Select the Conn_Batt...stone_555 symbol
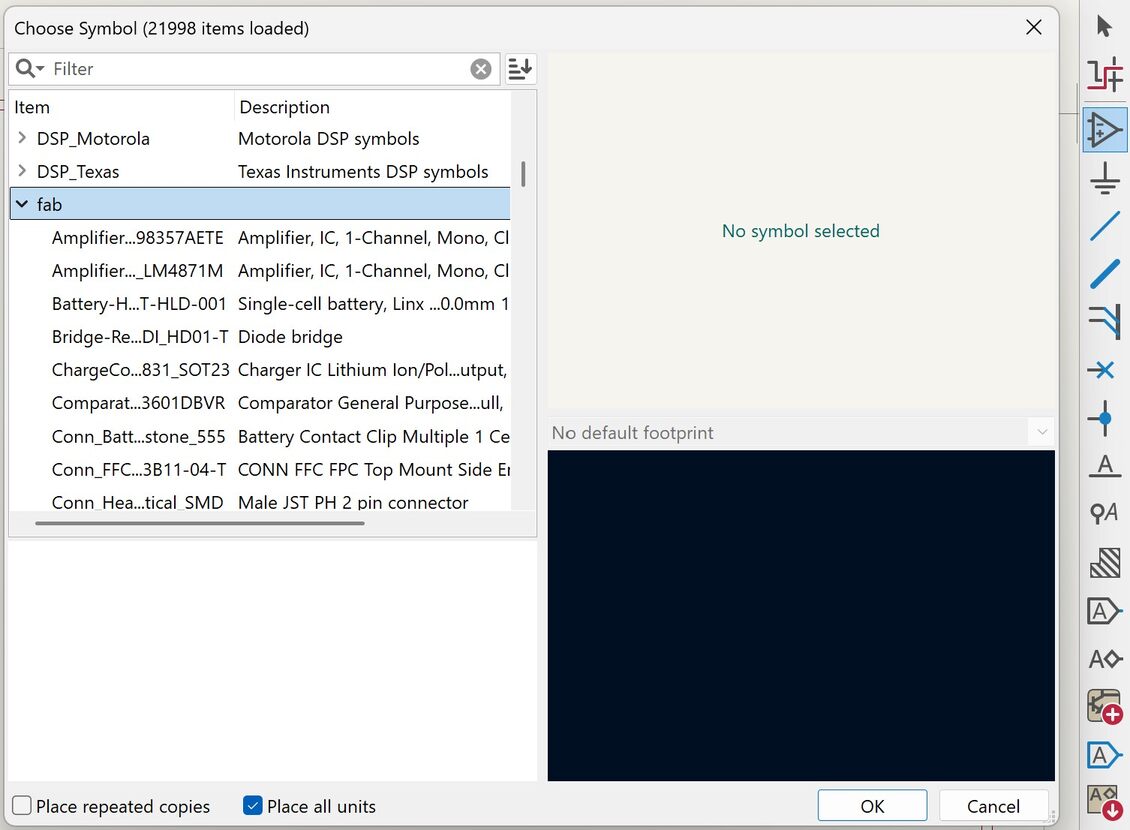This screenshot has width=1130, height=830. (138, 437)
